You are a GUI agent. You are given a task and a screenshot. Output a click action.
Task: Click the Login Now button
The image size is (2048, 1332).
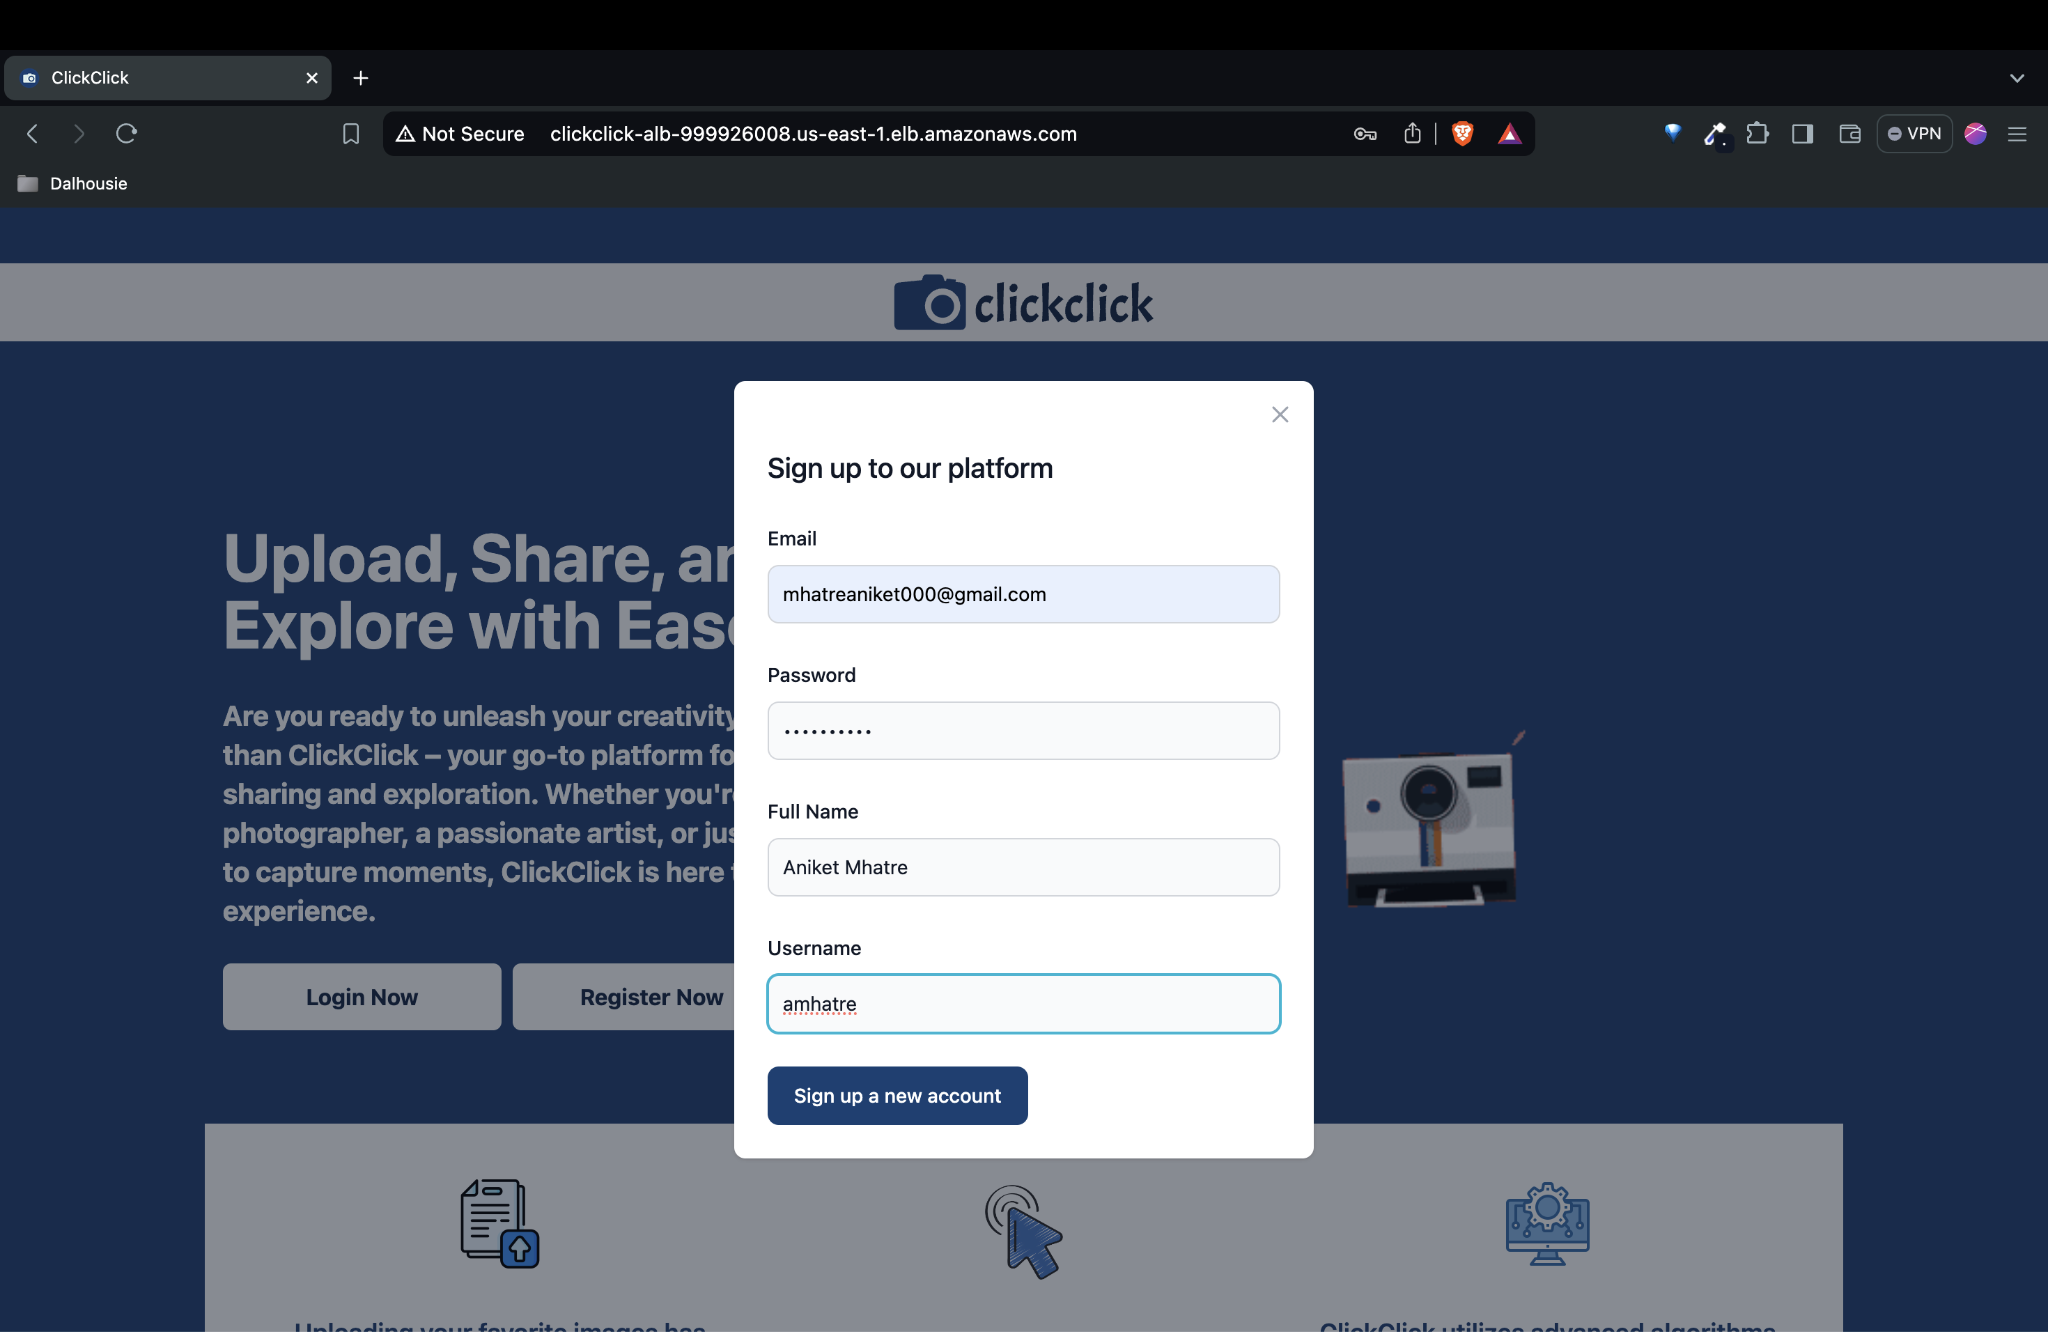pos(362,997)
